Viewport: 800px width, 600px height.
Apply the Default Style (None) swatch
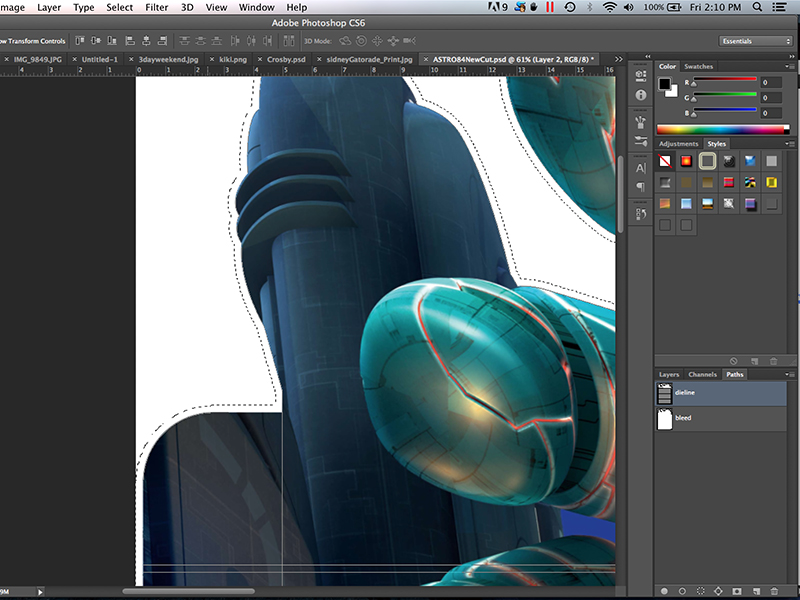click(x=665, y=161)
